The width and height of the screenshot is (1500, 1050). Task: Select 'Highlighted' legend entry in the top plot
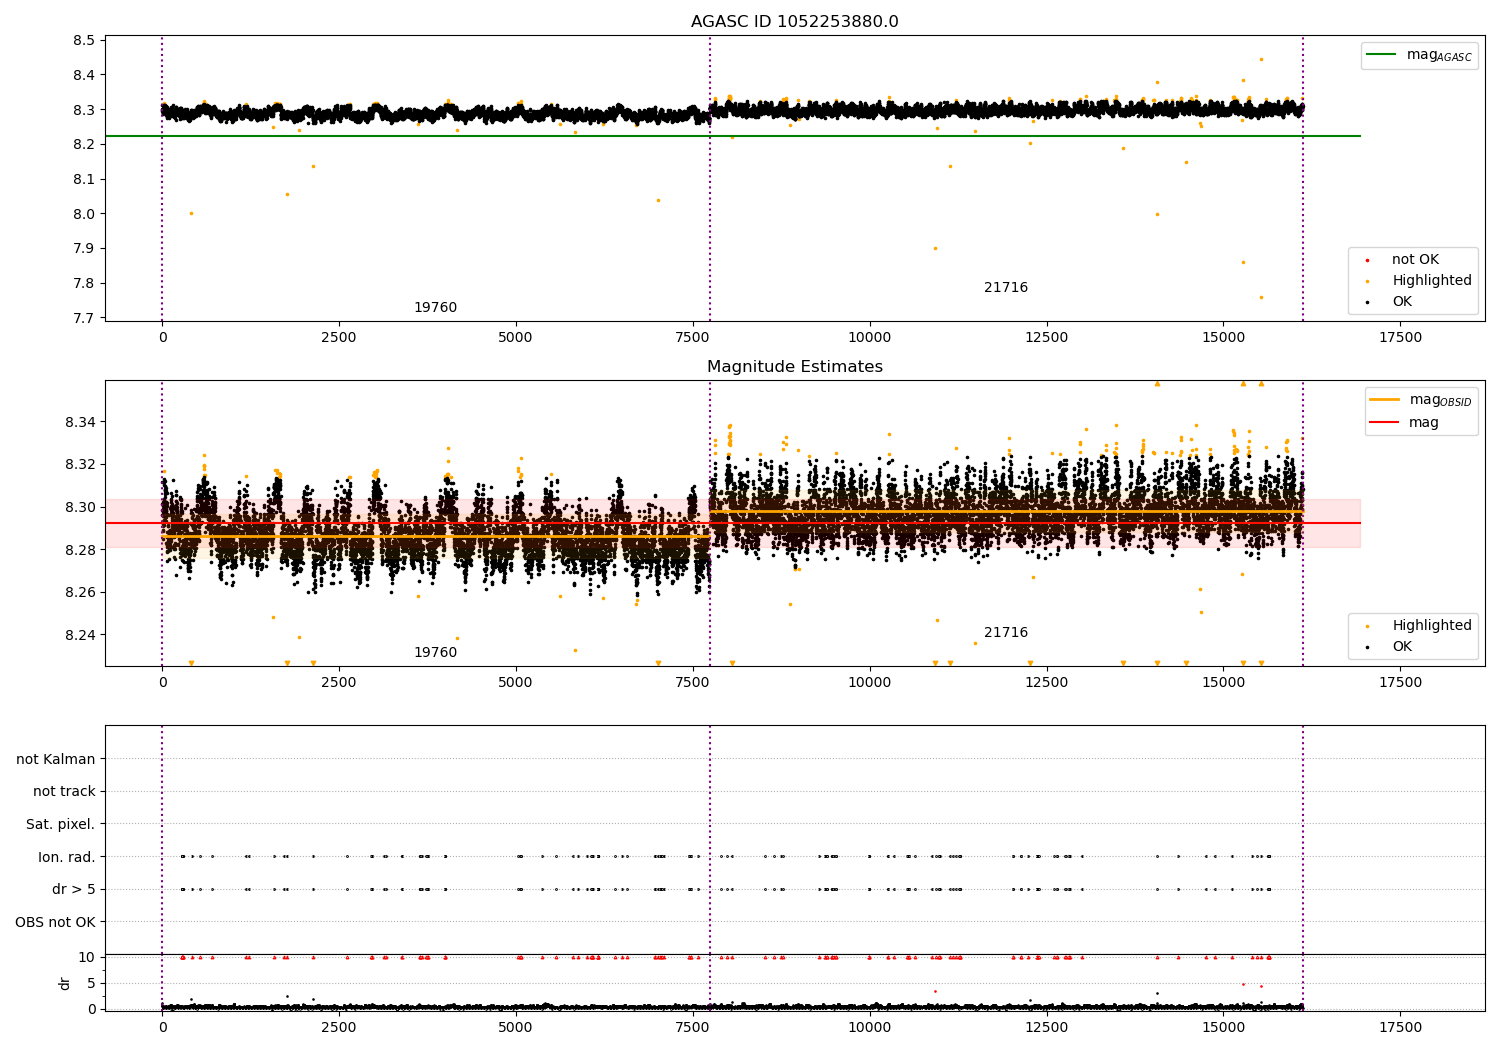1431,281
